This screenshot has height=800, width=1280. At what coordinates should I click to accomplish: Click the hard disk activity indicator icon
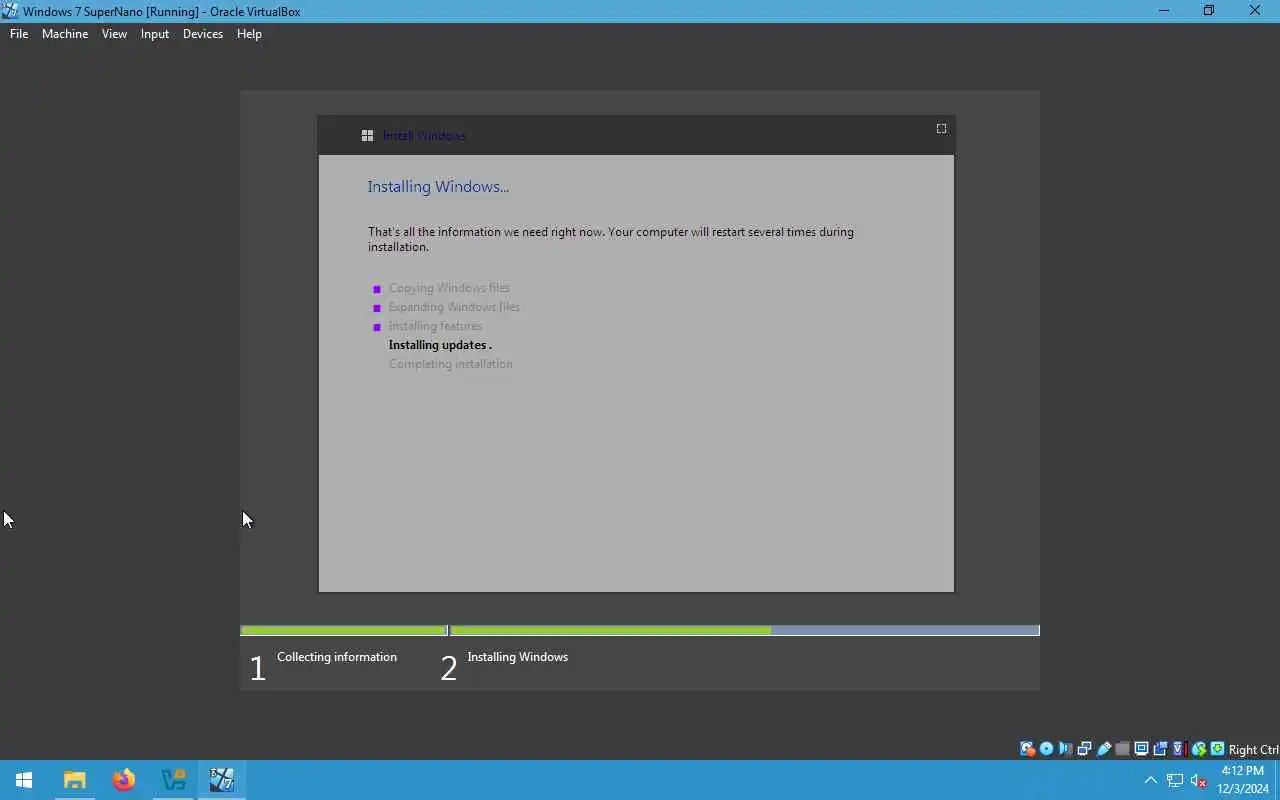(1027, 749)
